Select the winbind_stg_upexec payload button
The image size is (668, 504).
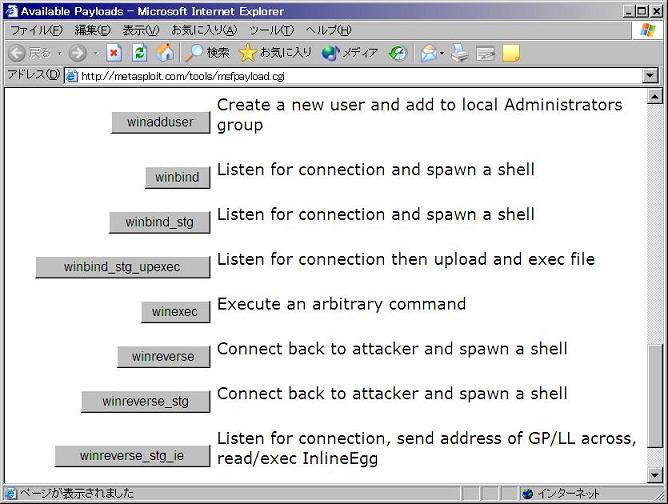coord(123,267)
